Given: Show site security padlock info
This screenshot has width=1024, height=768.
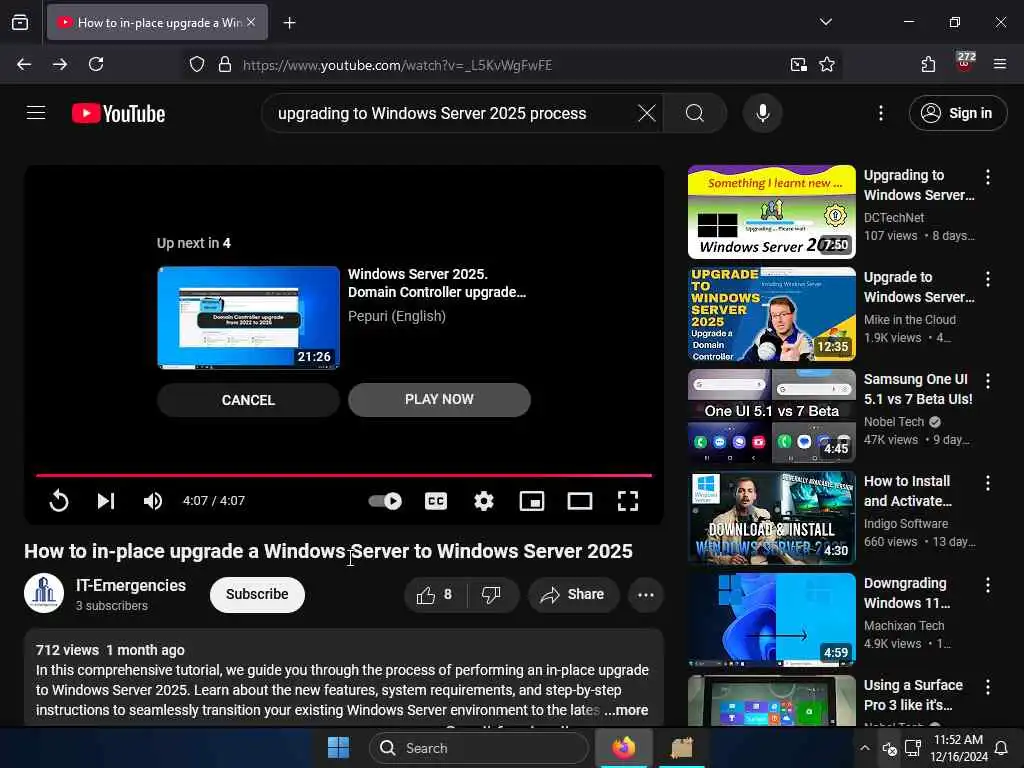Looking at the screenshot, I should 225,65.
